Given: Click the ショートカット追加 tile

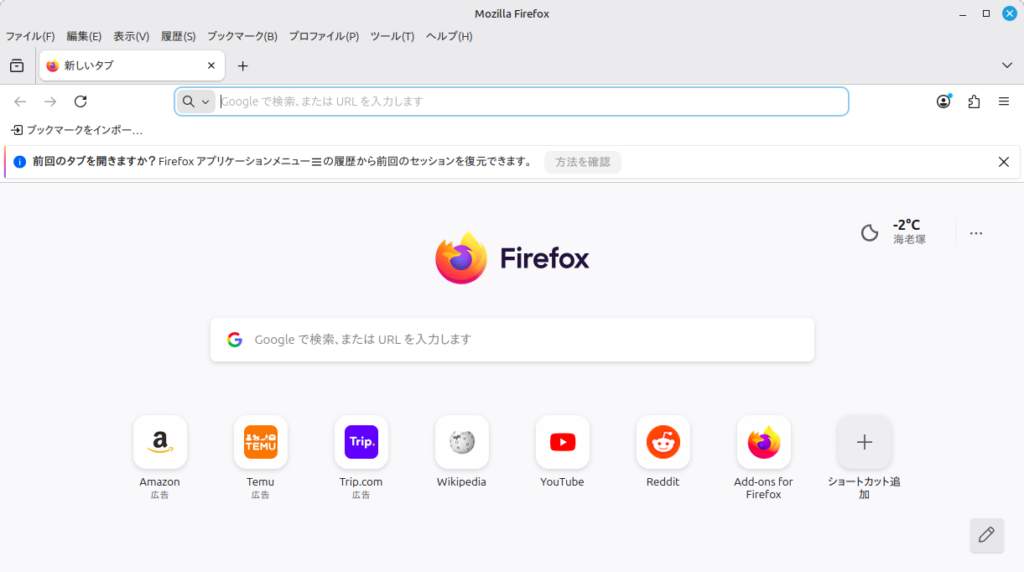Looking at the screenshot, I should (864, 442).
